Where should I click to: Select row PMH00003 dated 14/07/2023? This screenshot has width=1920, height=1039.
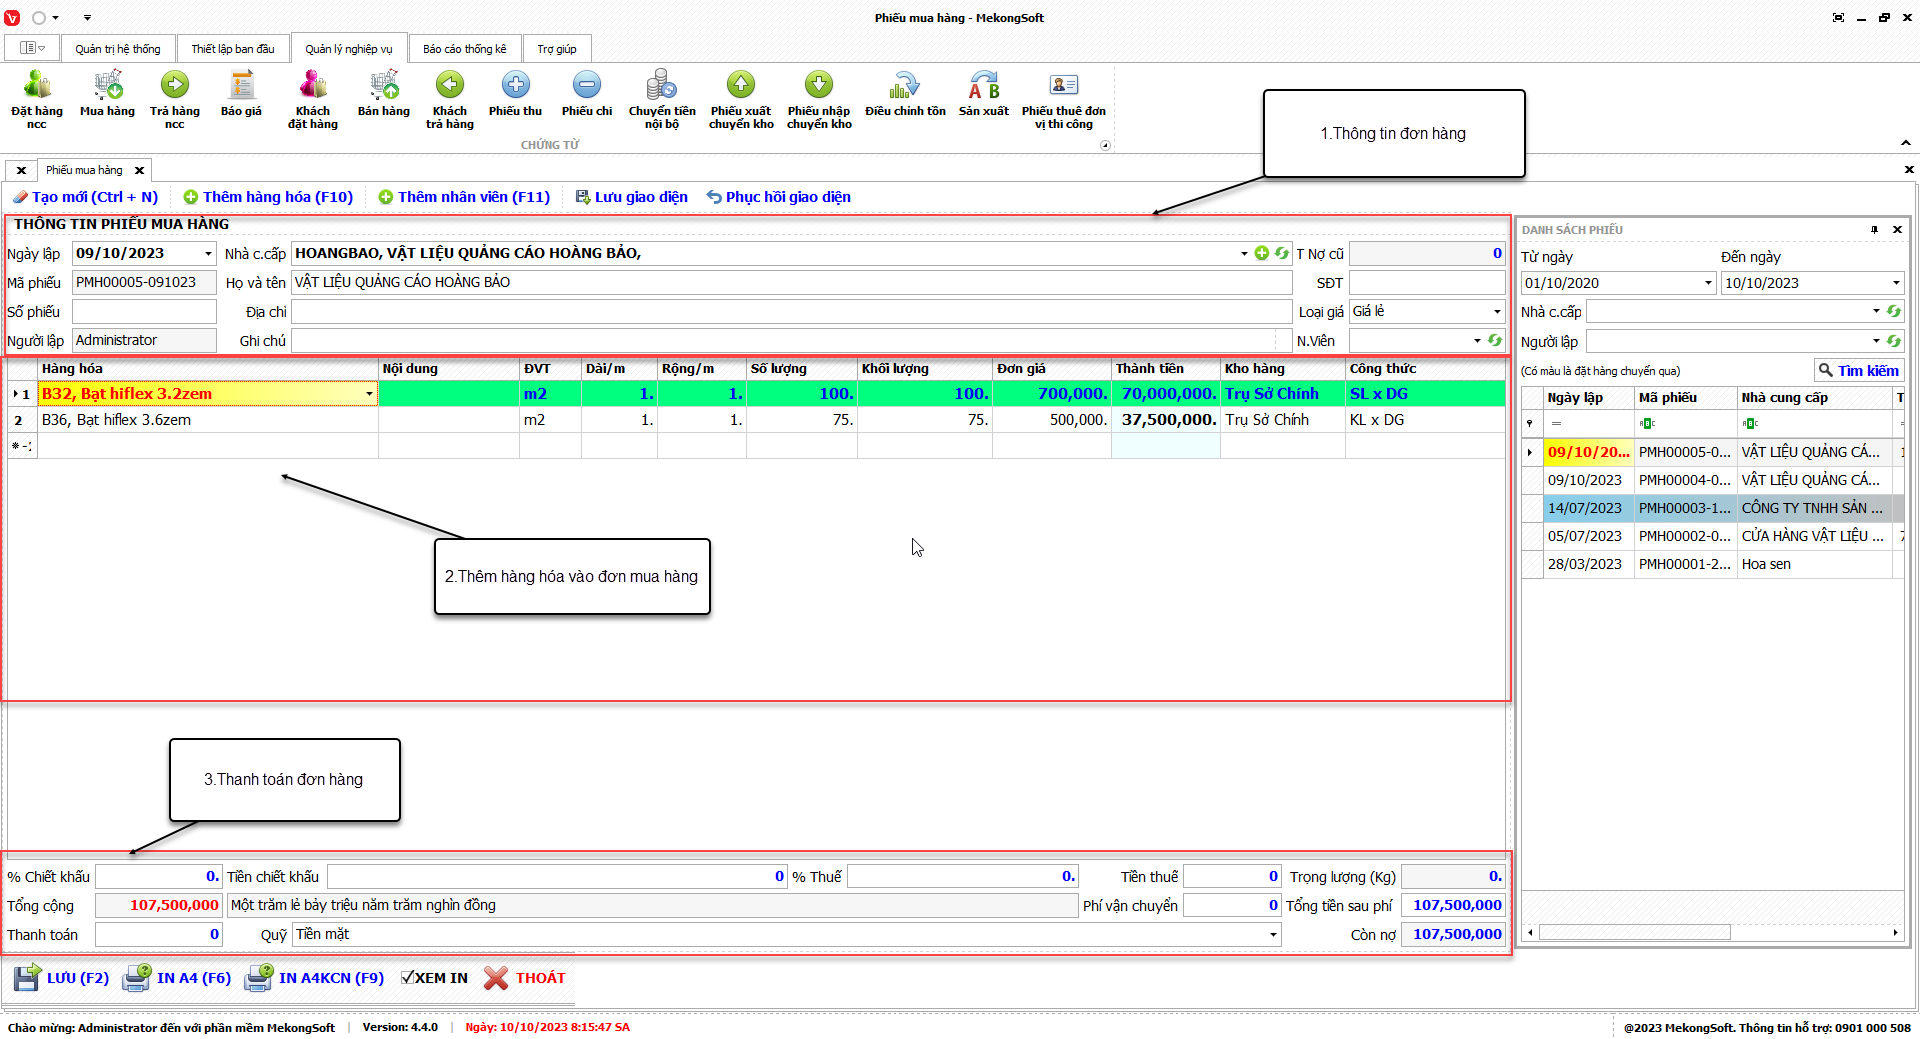1712,508
